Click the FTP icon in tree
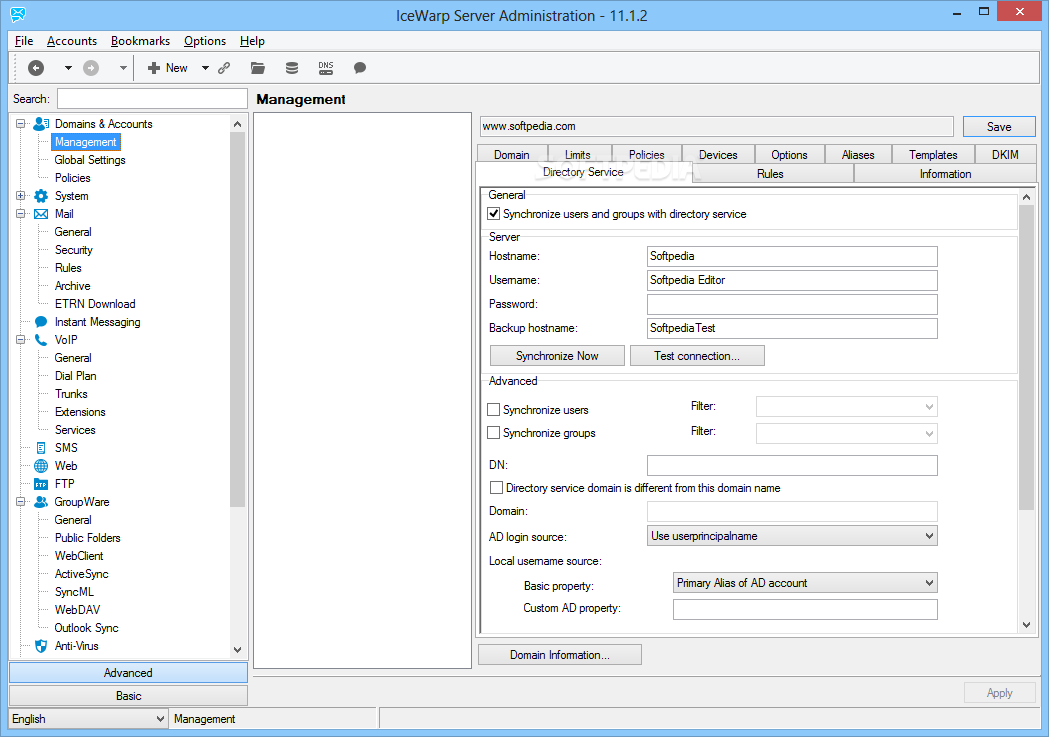 click(41, 484)
